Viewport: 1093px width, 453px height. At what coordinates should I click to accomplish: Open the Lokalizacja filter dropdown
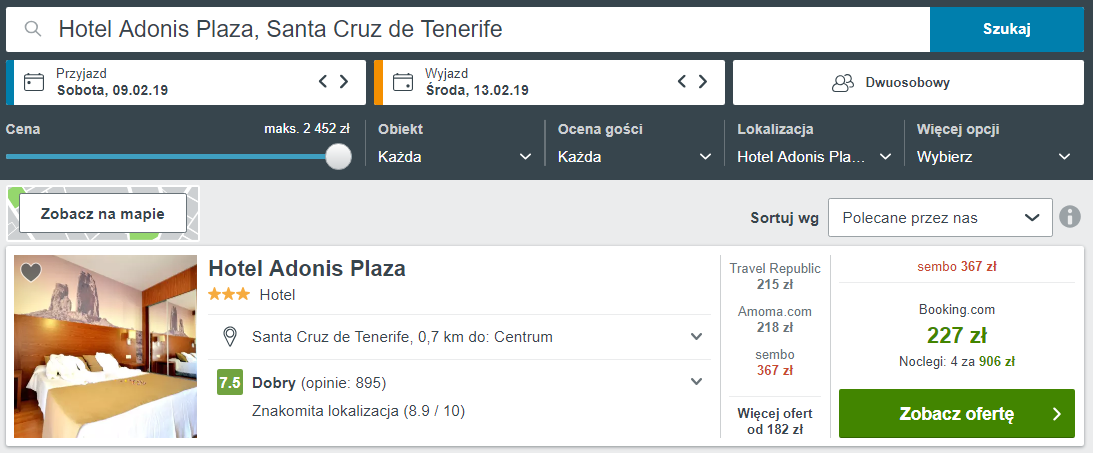pyautogui.click(x=814, y=157)
